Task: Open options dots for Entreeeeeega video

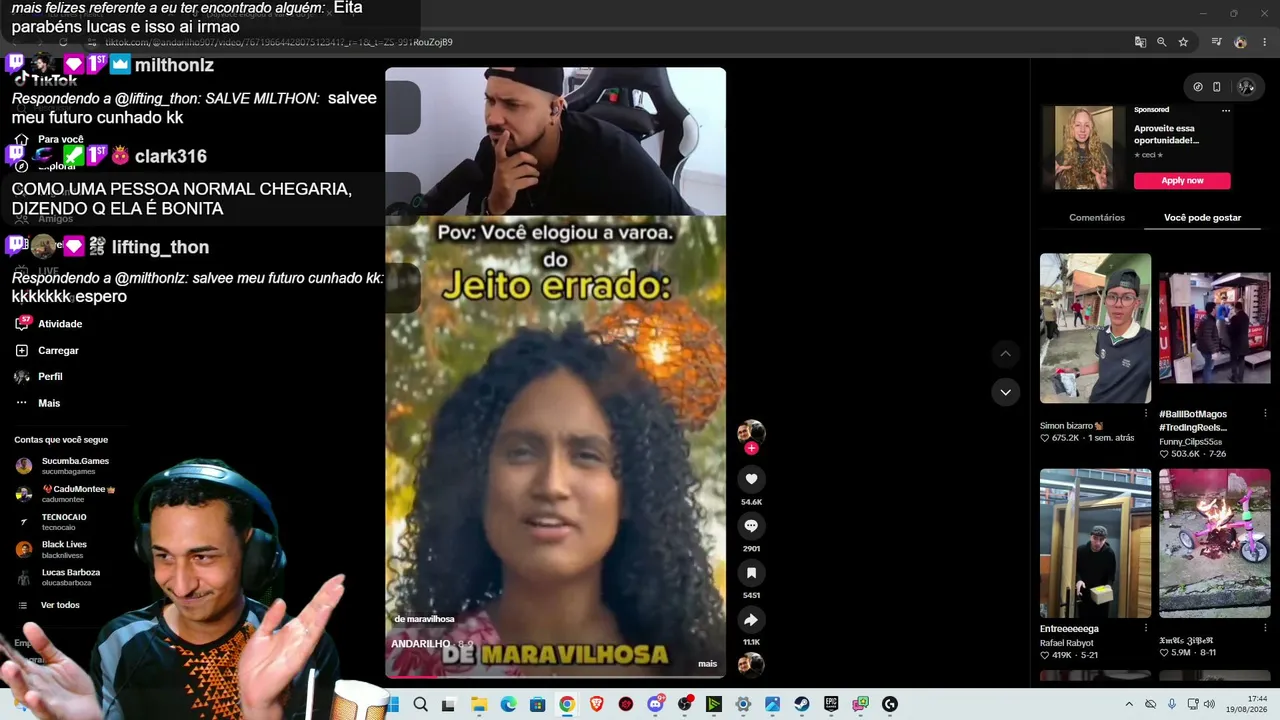Action: (x=1146, y=628)
